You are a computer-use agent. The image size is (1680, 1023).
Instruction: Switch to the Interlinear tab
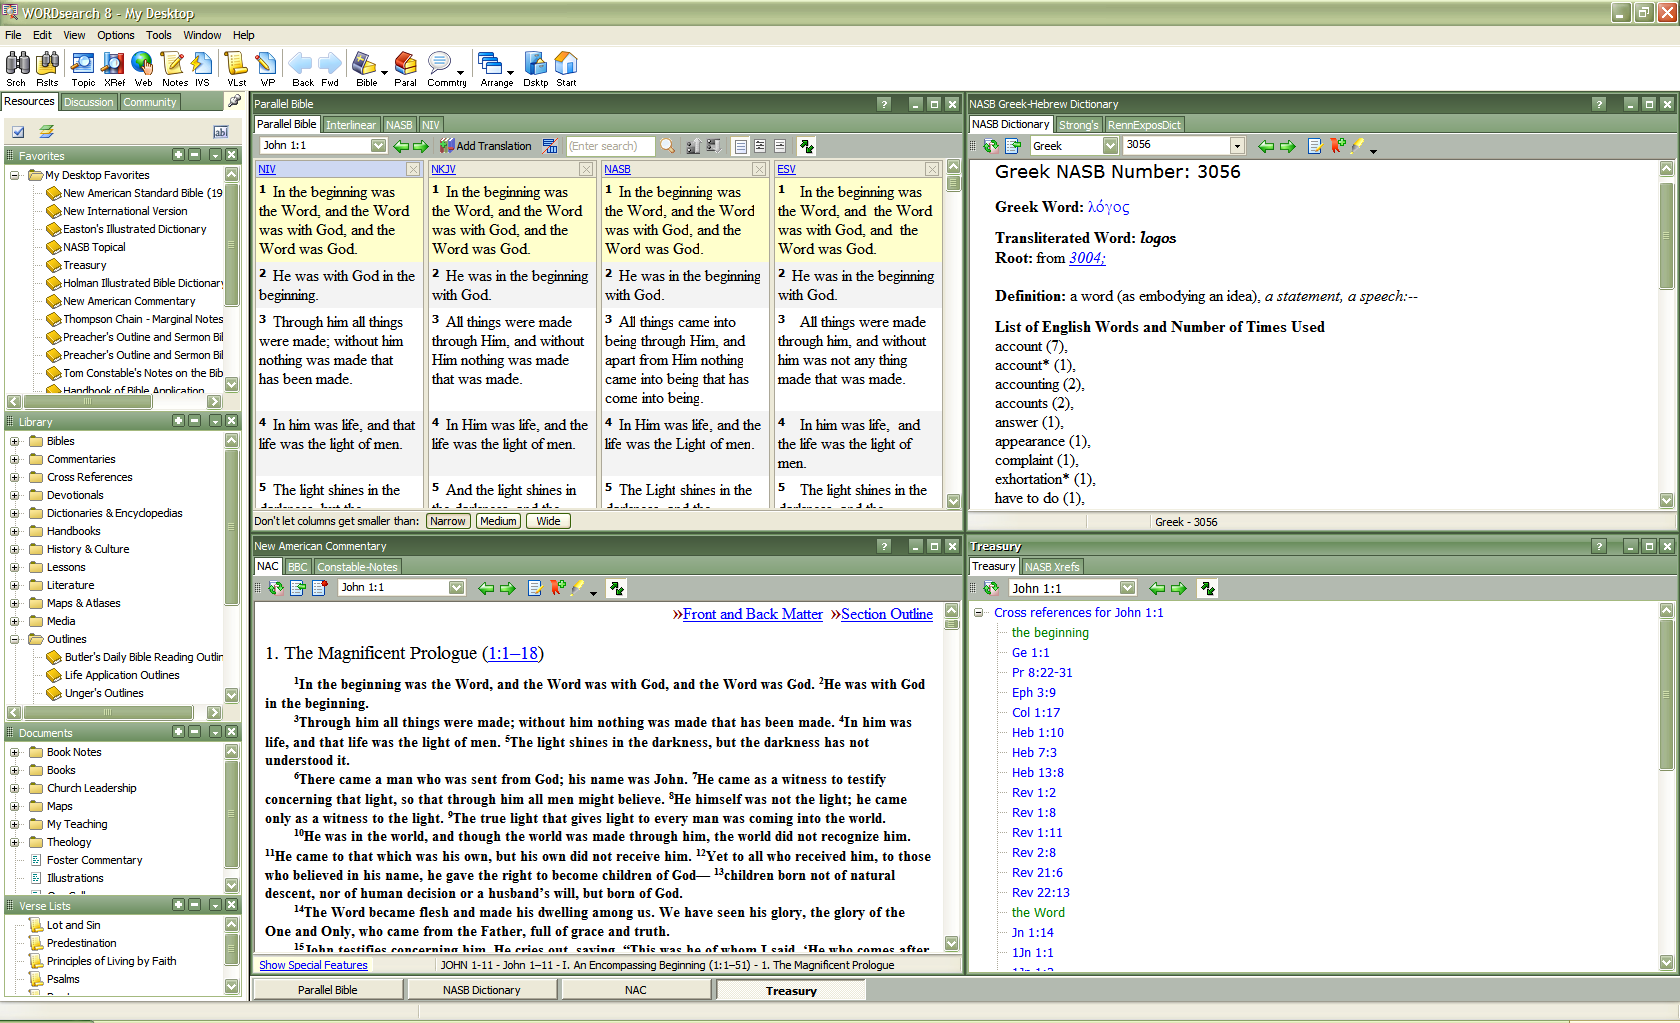(x=350, y=125)
